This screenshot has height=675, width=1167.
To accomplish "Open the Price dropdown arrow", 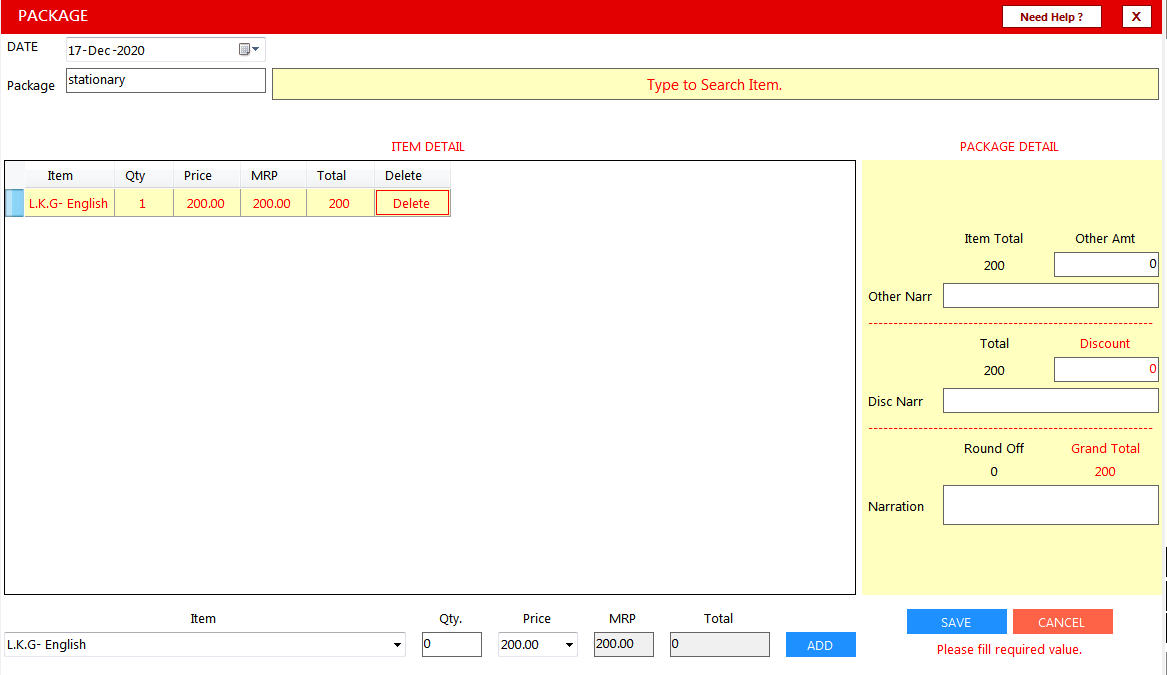I will (x=569, y=644).
